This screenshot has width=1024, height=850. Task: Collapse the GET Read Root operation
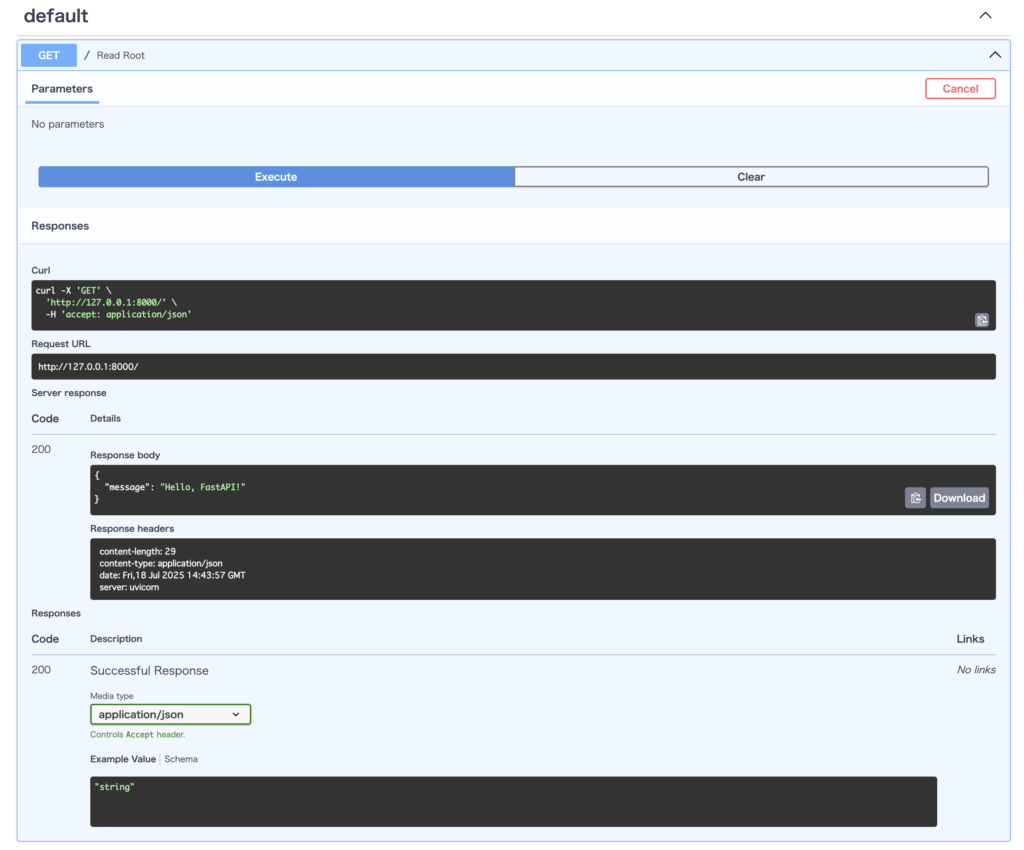coord(995,55)
